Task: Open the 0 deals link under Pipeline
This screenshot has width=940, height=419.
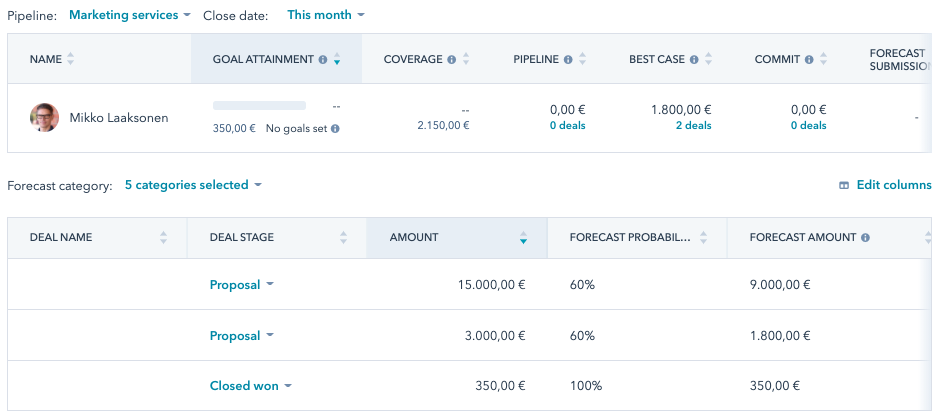Action: pyautogui.click(x=568, y=126)
